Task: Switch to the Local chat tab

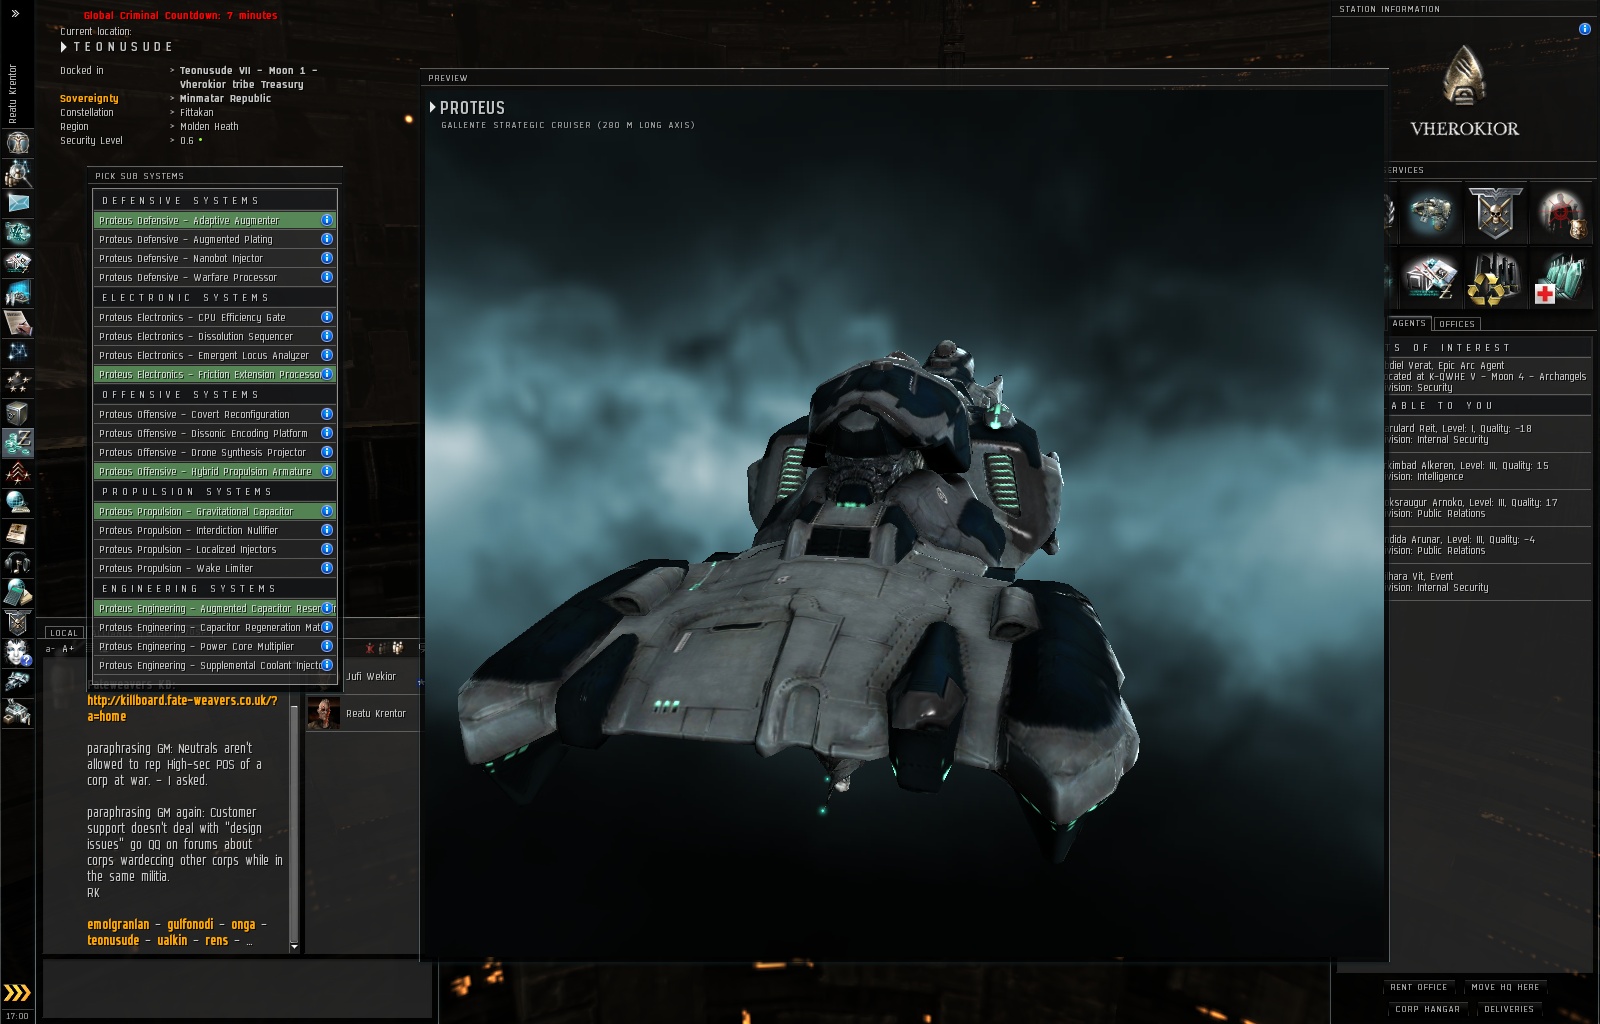Action: (64, 633)
